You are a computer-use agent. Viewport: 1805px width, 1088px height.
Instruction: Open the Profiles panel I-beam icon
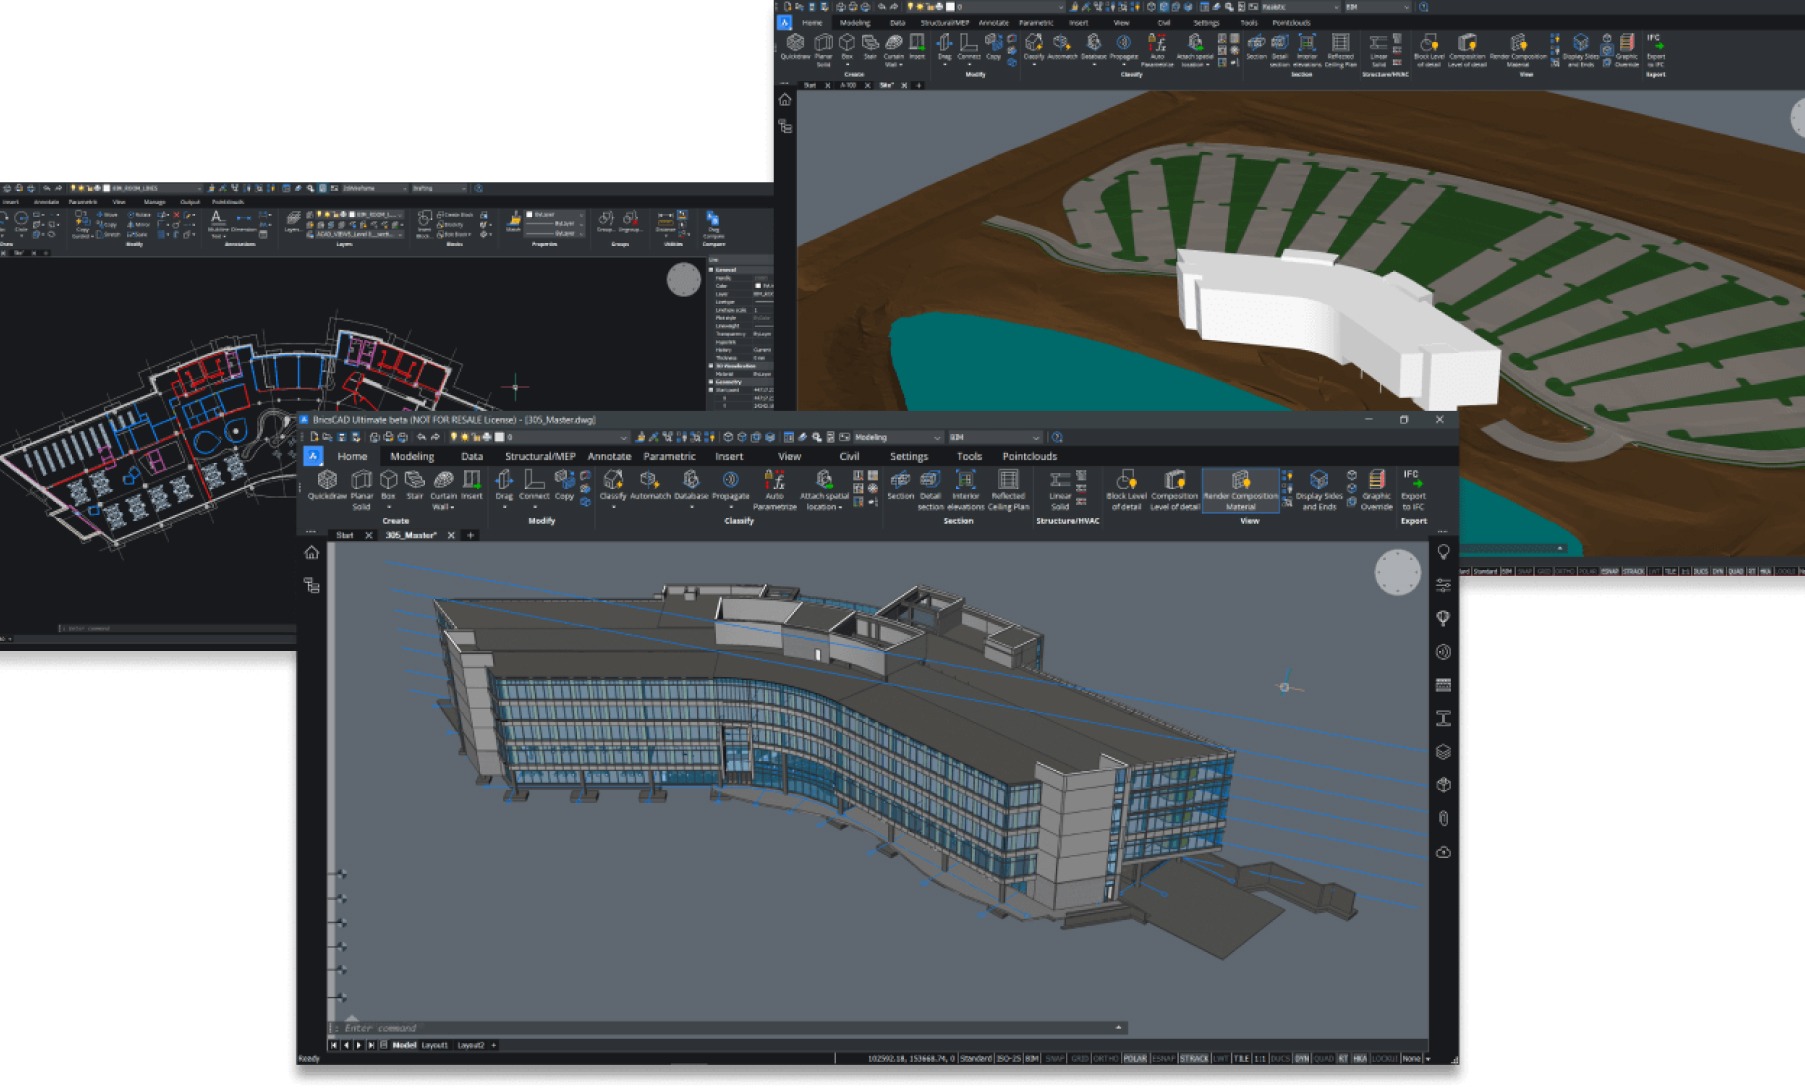pos(1443,718)
